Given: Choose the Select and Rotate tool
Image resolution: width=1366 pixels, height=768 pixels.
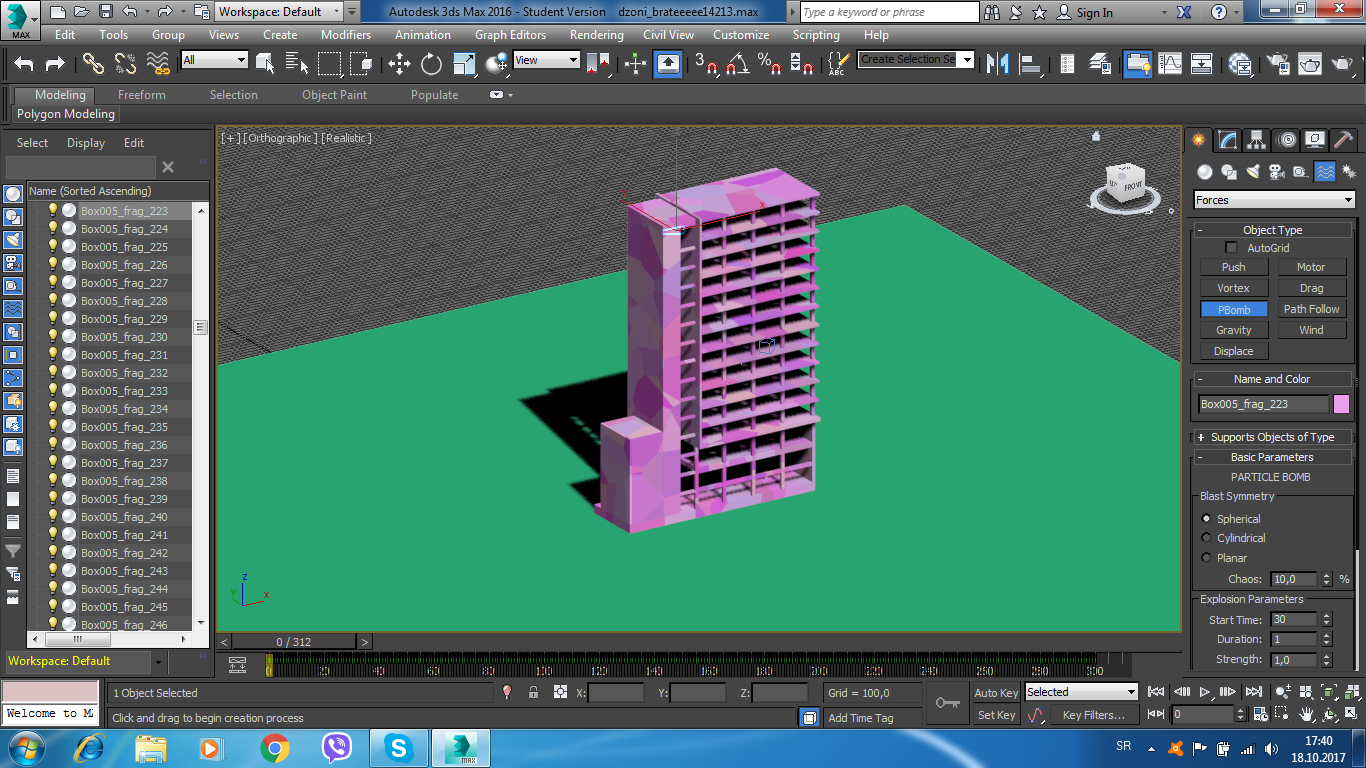Looking at the screenshot, I should (x=431, y=64).
